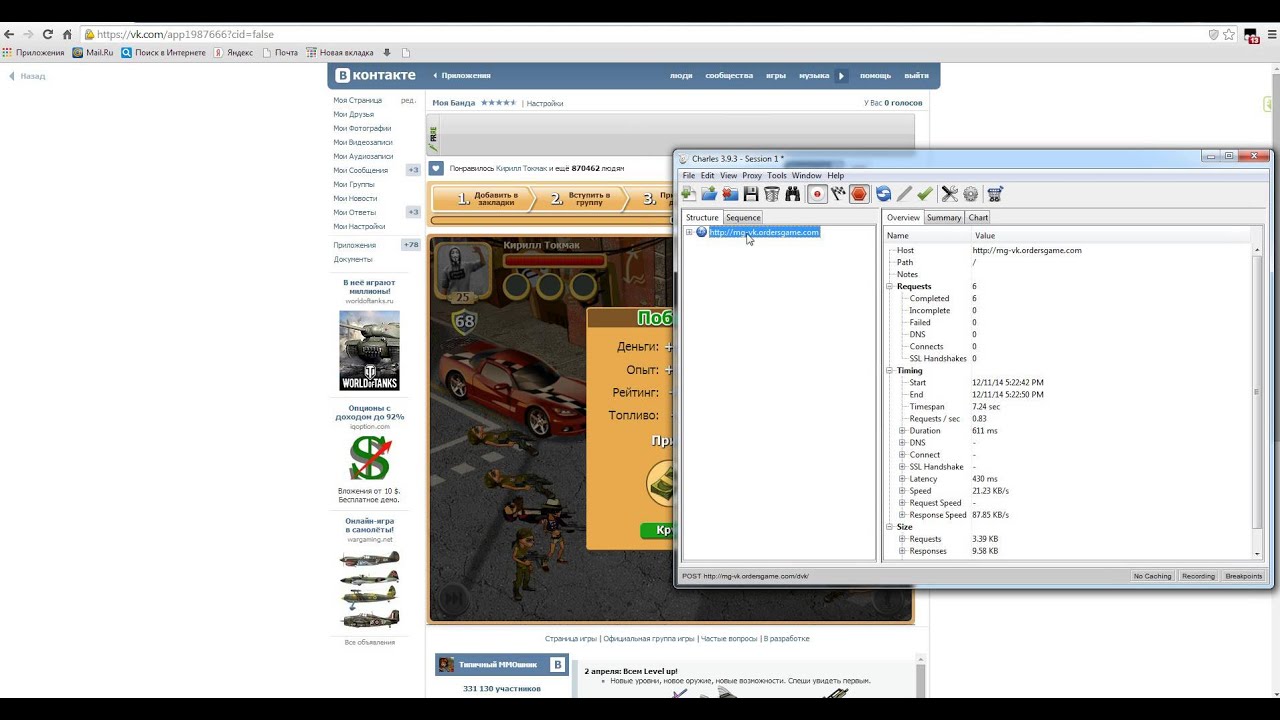This screenshot has width=1280, height=720.
Task: Toggle throttling with the checkered flag icon
Action: point(838,194)
